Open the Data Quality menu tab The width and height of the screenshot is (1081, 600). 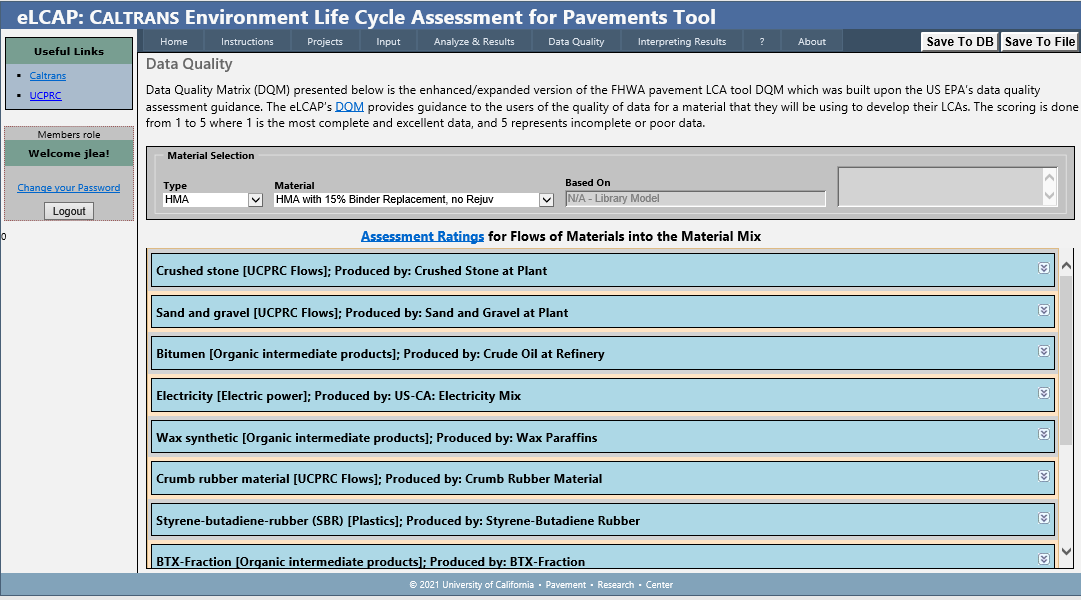pyautogui.click(x=576, y=41)
